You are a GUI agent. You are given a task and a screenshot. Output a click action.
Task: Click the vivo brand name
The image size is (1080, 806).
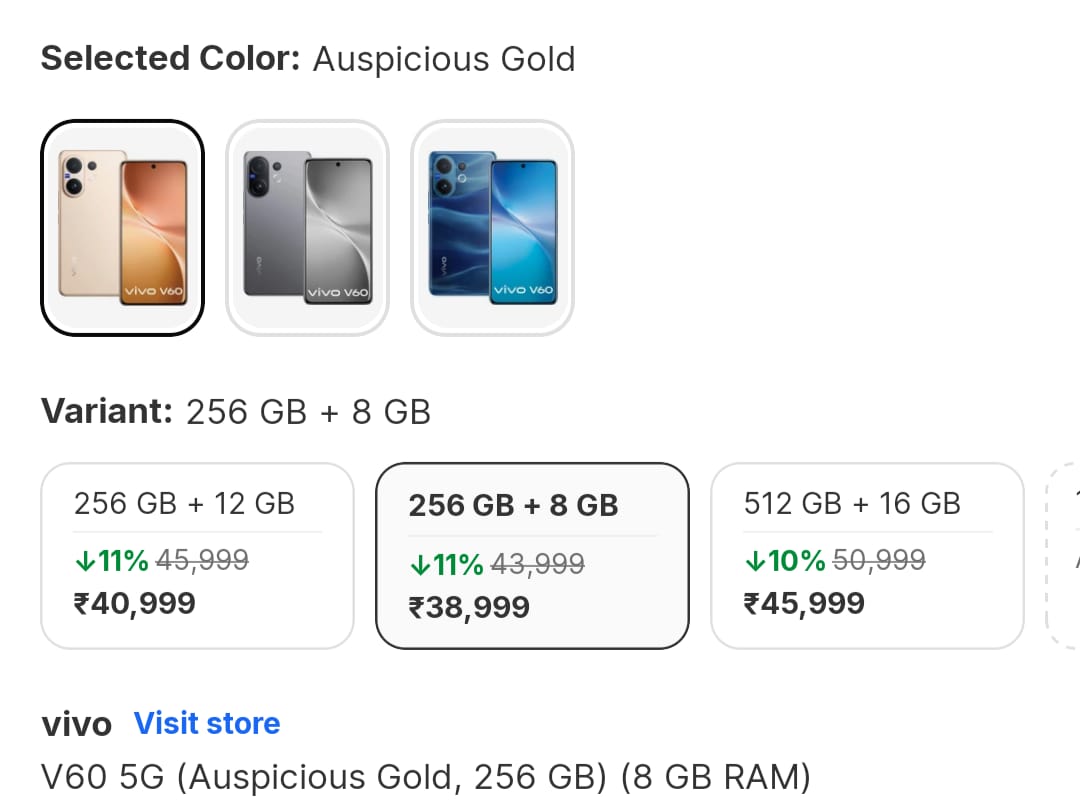76,724
